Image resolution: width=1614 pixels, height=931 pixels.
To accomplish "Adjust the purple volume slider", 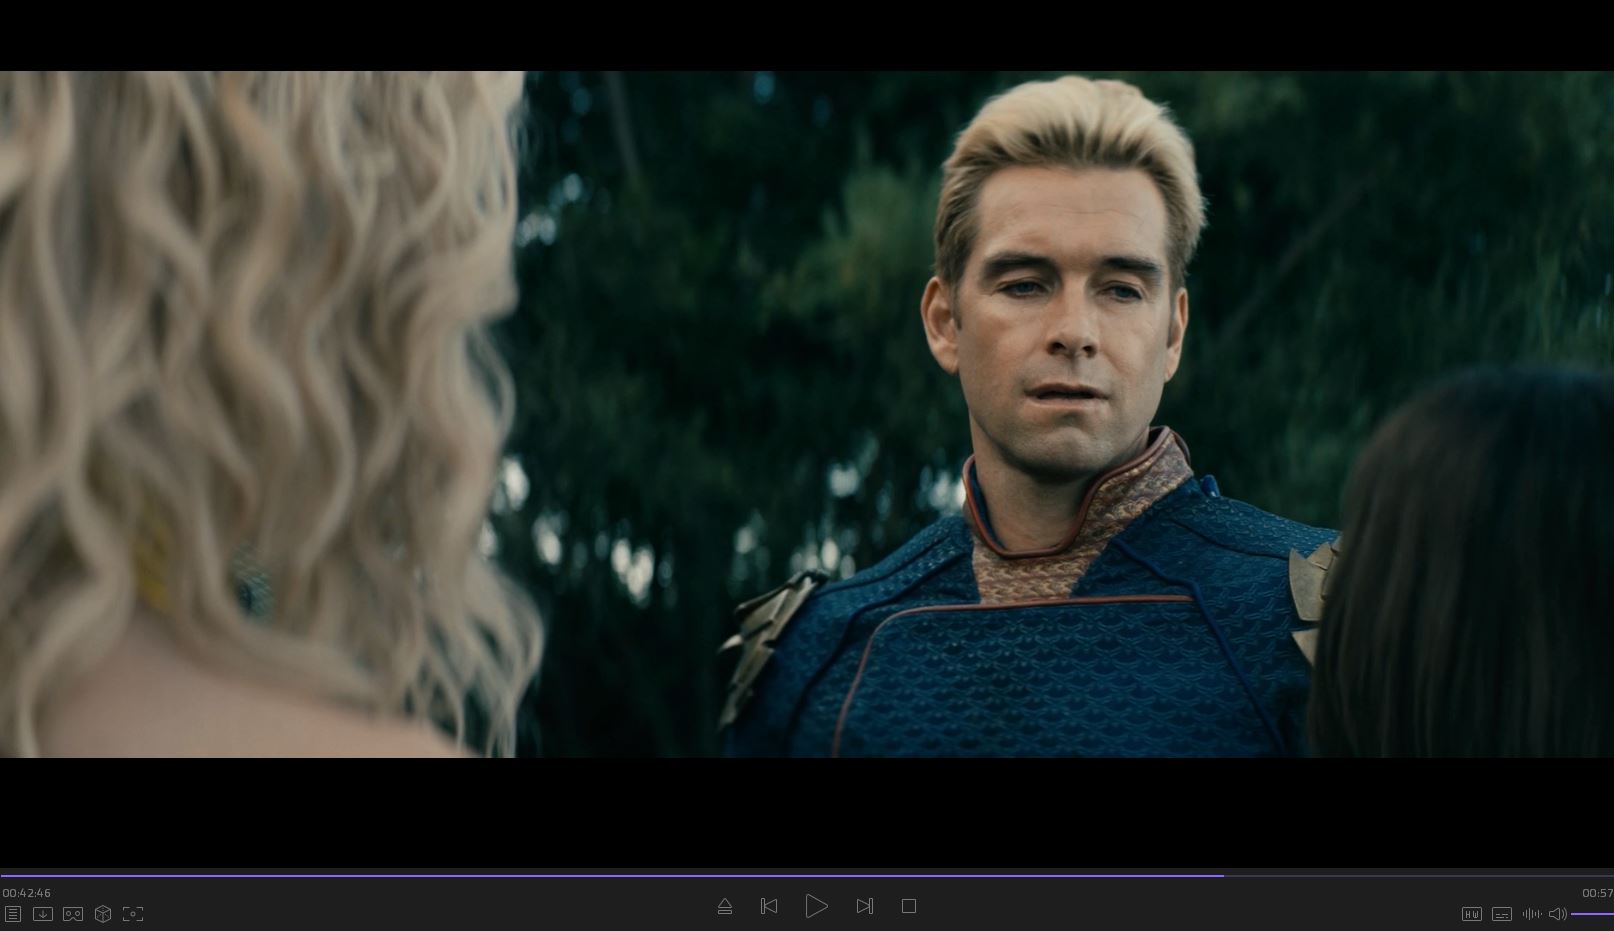I will point(1592,914).
